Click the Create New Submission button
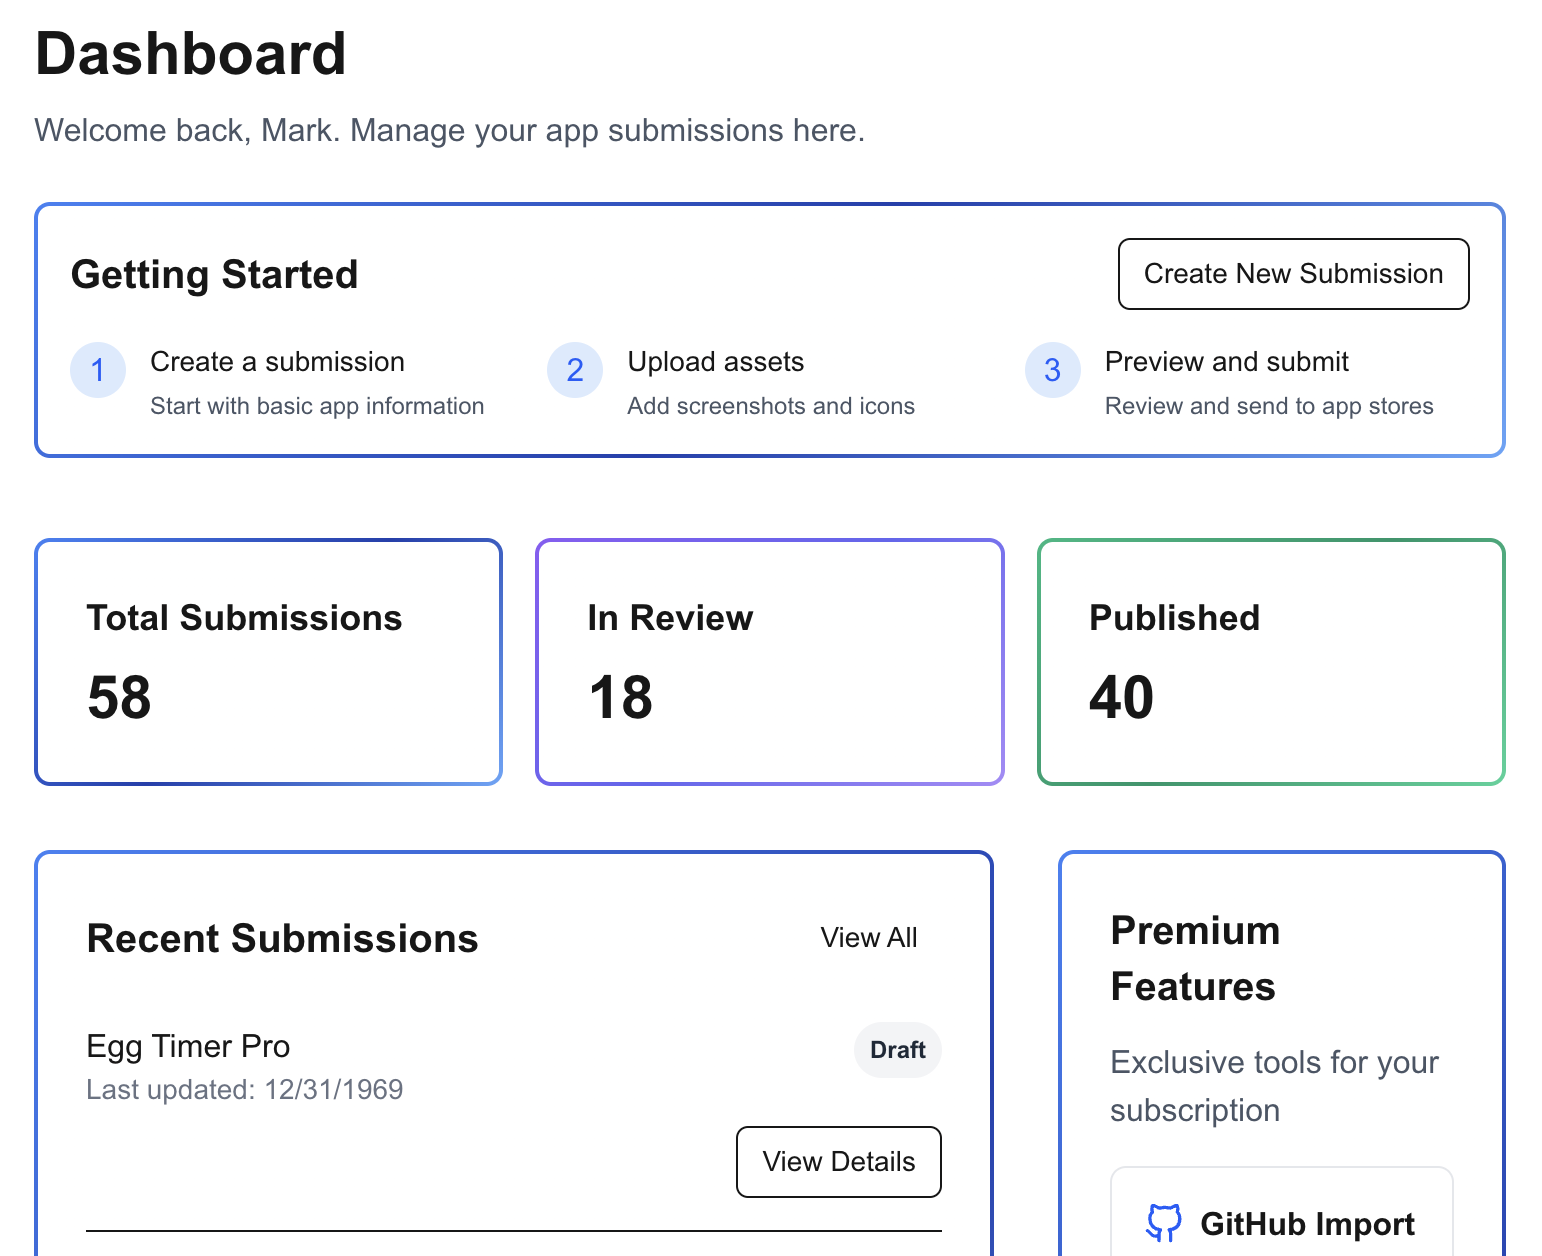1542x1256 pixels. click(x=1292, y=274)
